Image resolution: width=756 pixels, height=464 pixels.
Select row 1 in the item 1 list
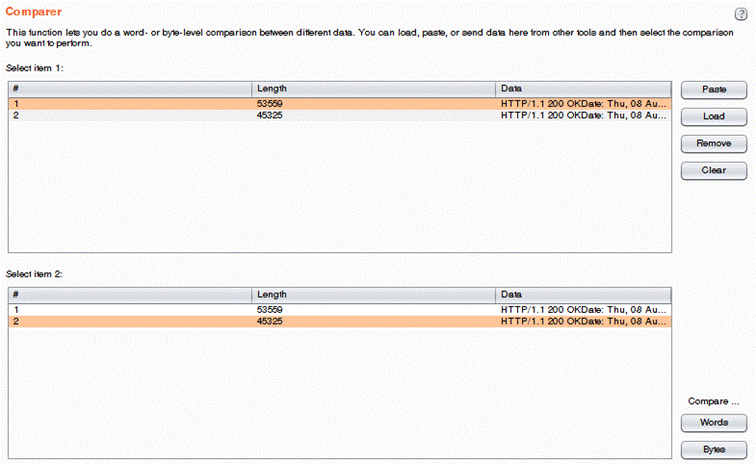(x=130, y=103)
